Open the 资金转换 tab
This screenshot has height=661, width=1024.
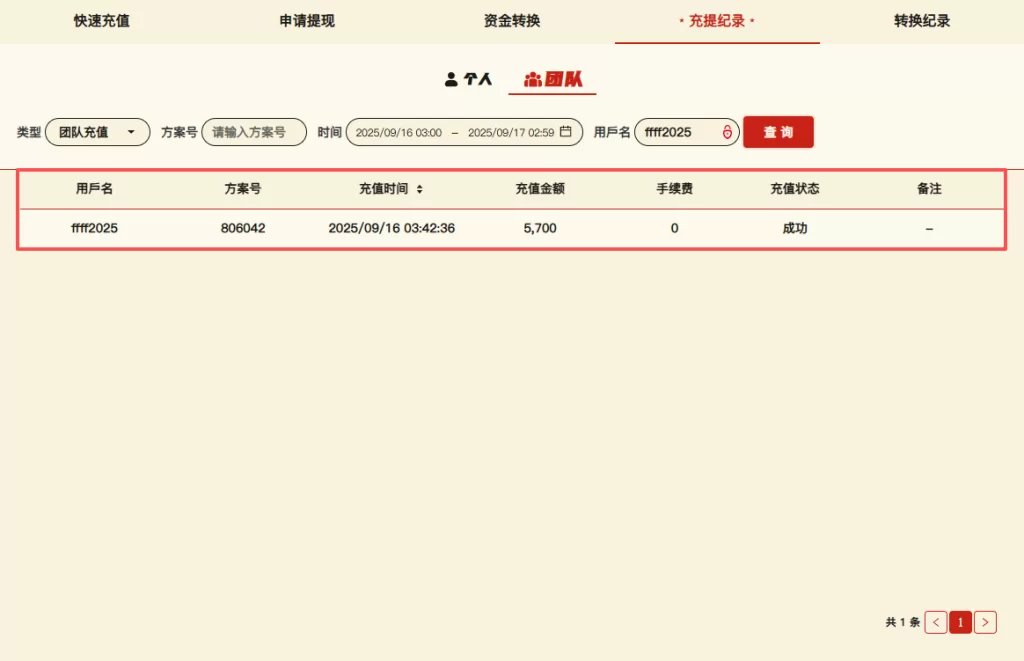point(512,21)
